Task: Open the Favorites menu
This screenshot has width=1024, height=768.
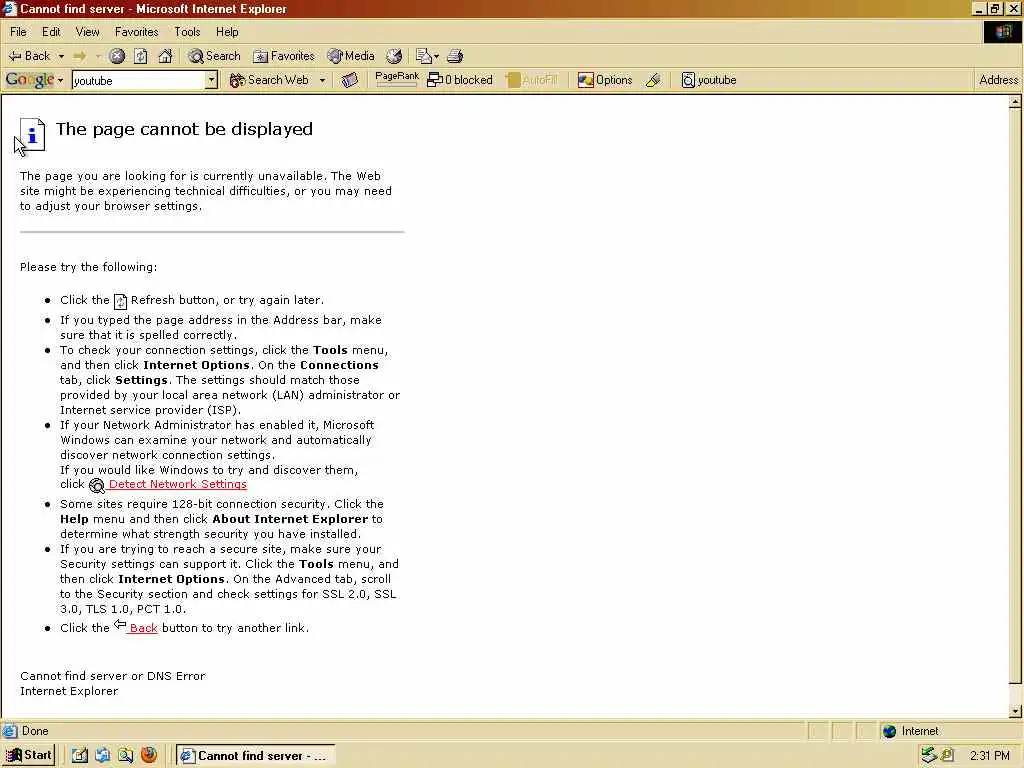Action: (x=136, y=31)
